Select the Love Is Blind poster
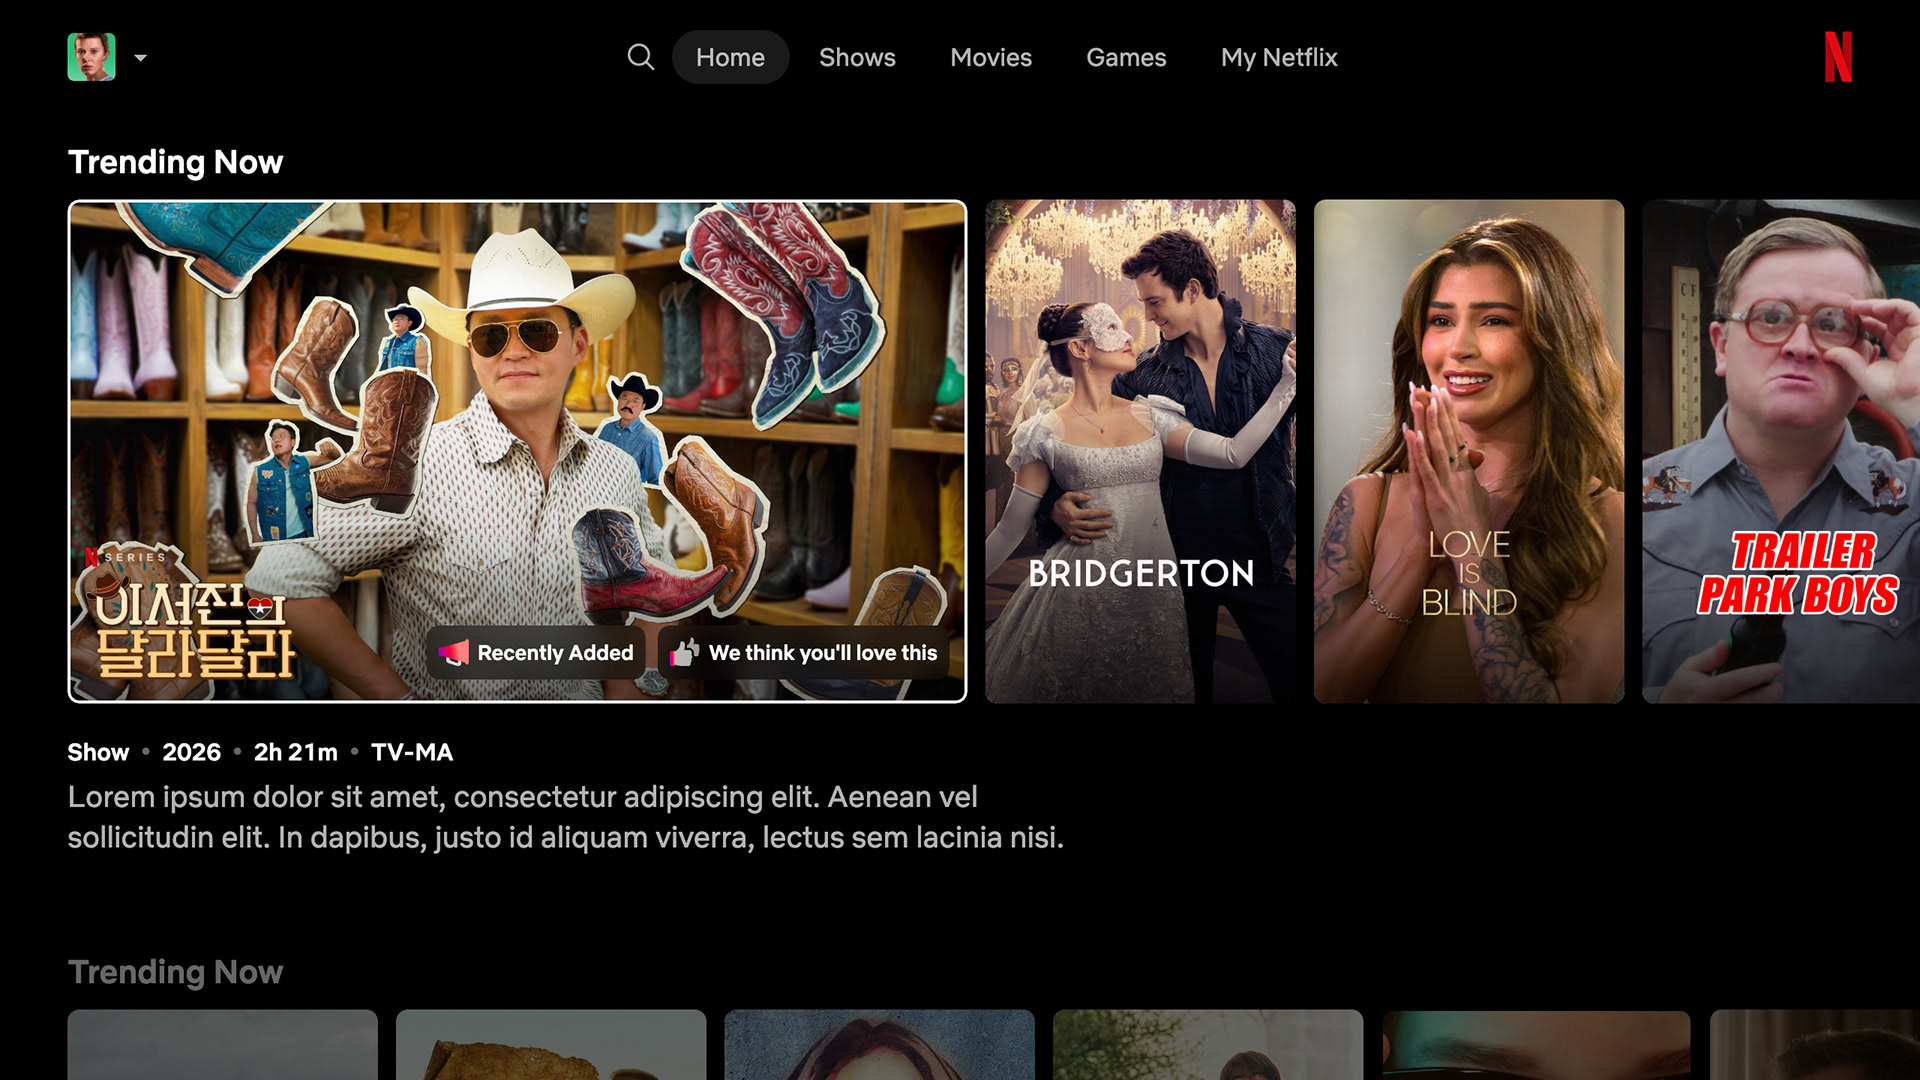The width and height of the screenshot is (1920, 1080). coord(1468,450)
